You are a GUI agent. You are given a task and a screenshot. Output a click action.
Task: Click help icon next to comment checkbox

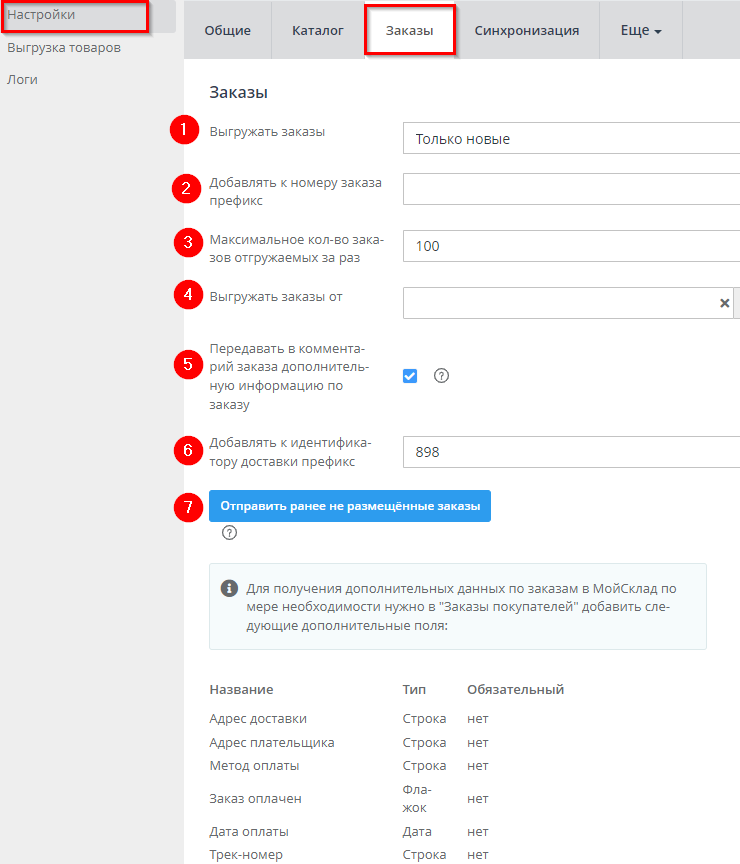tap(441, 376)
